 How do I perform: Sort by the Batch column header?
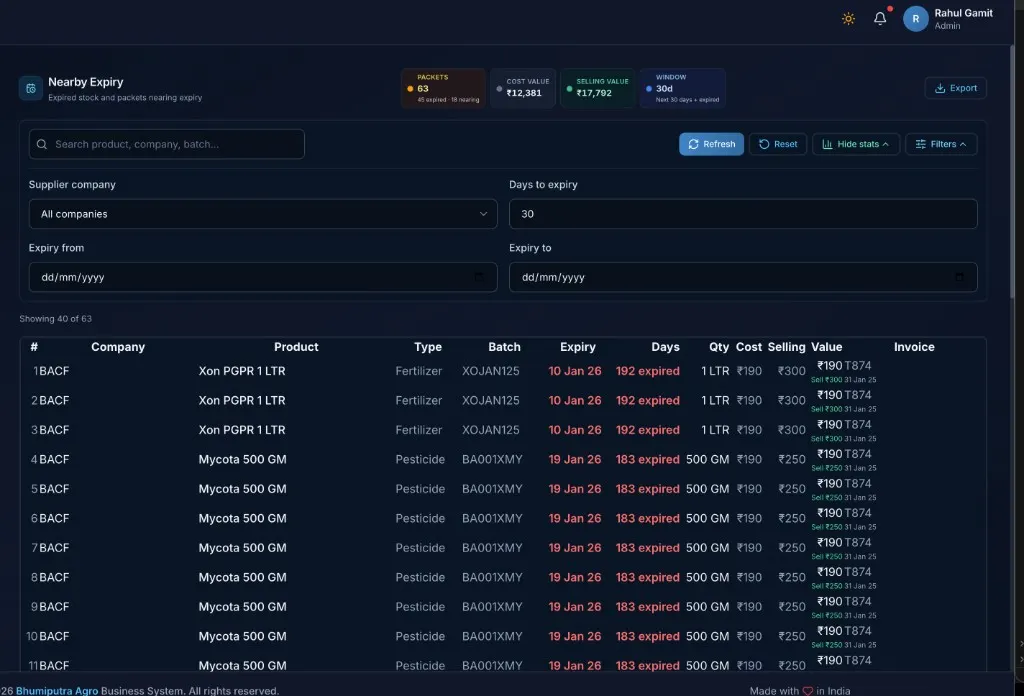504,347
